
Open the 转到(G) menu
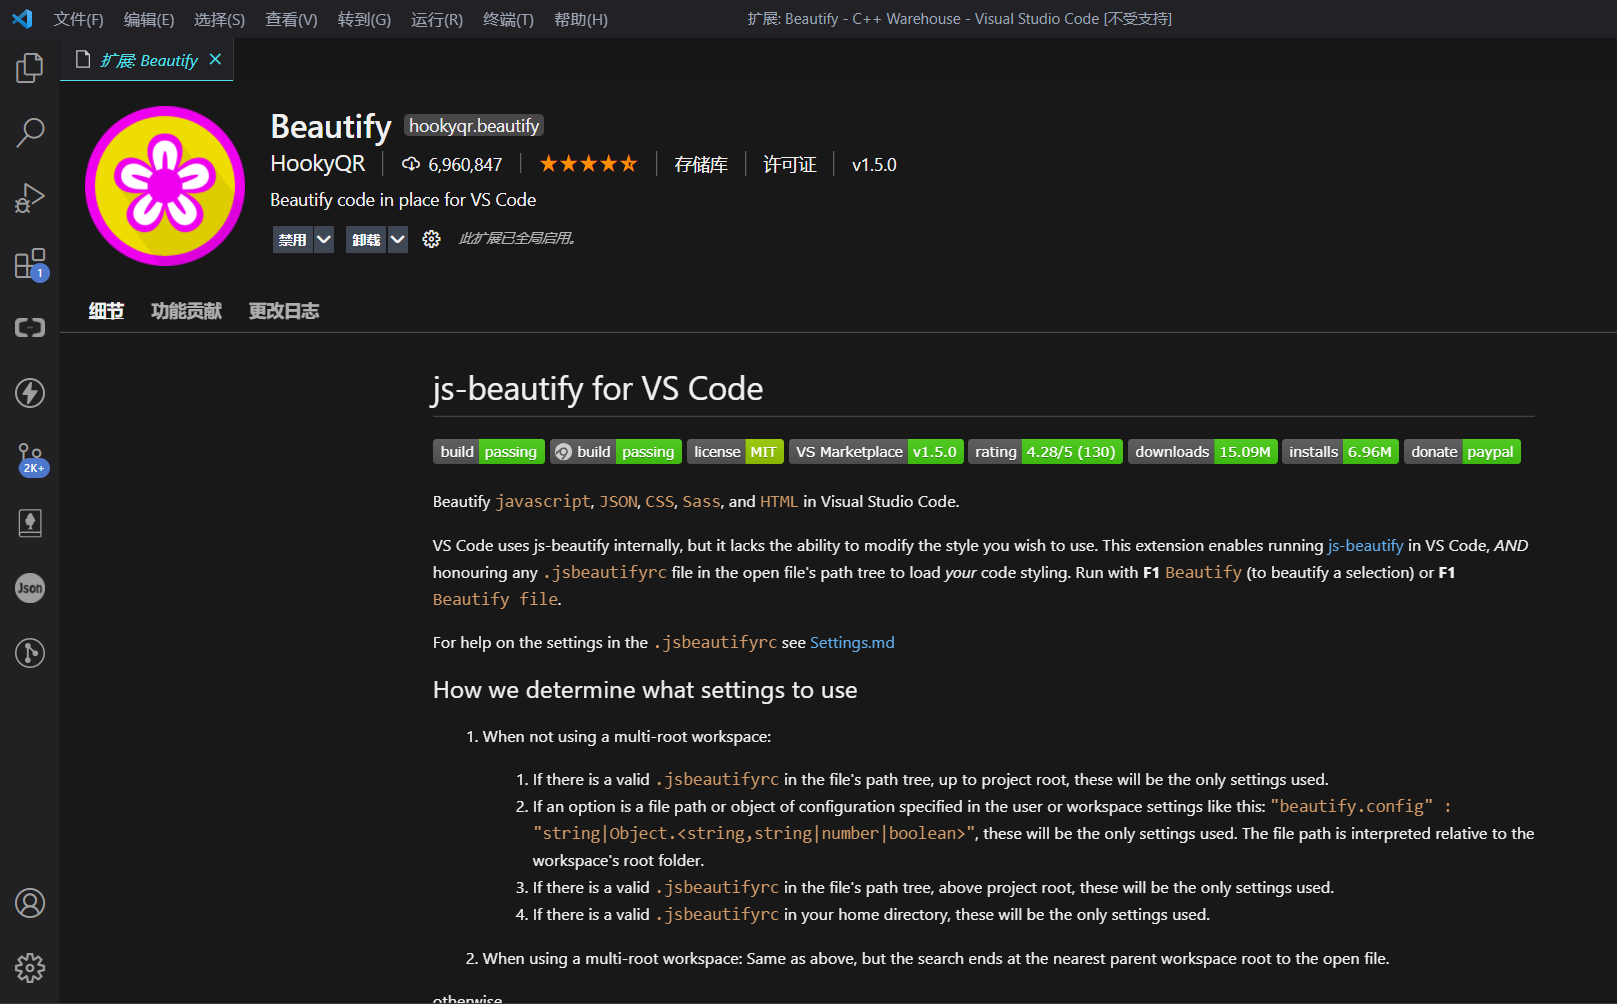coord(364,19)
